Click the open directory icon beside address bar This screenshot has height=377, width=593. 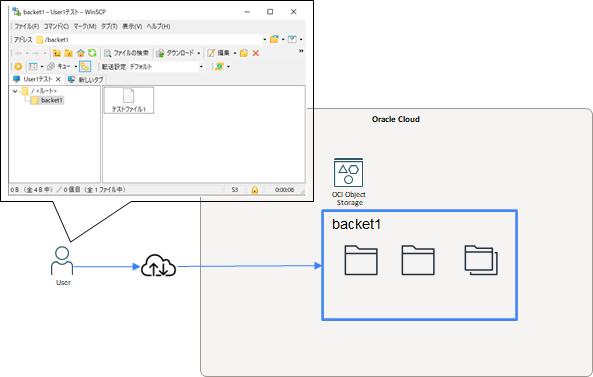[274, 39]
